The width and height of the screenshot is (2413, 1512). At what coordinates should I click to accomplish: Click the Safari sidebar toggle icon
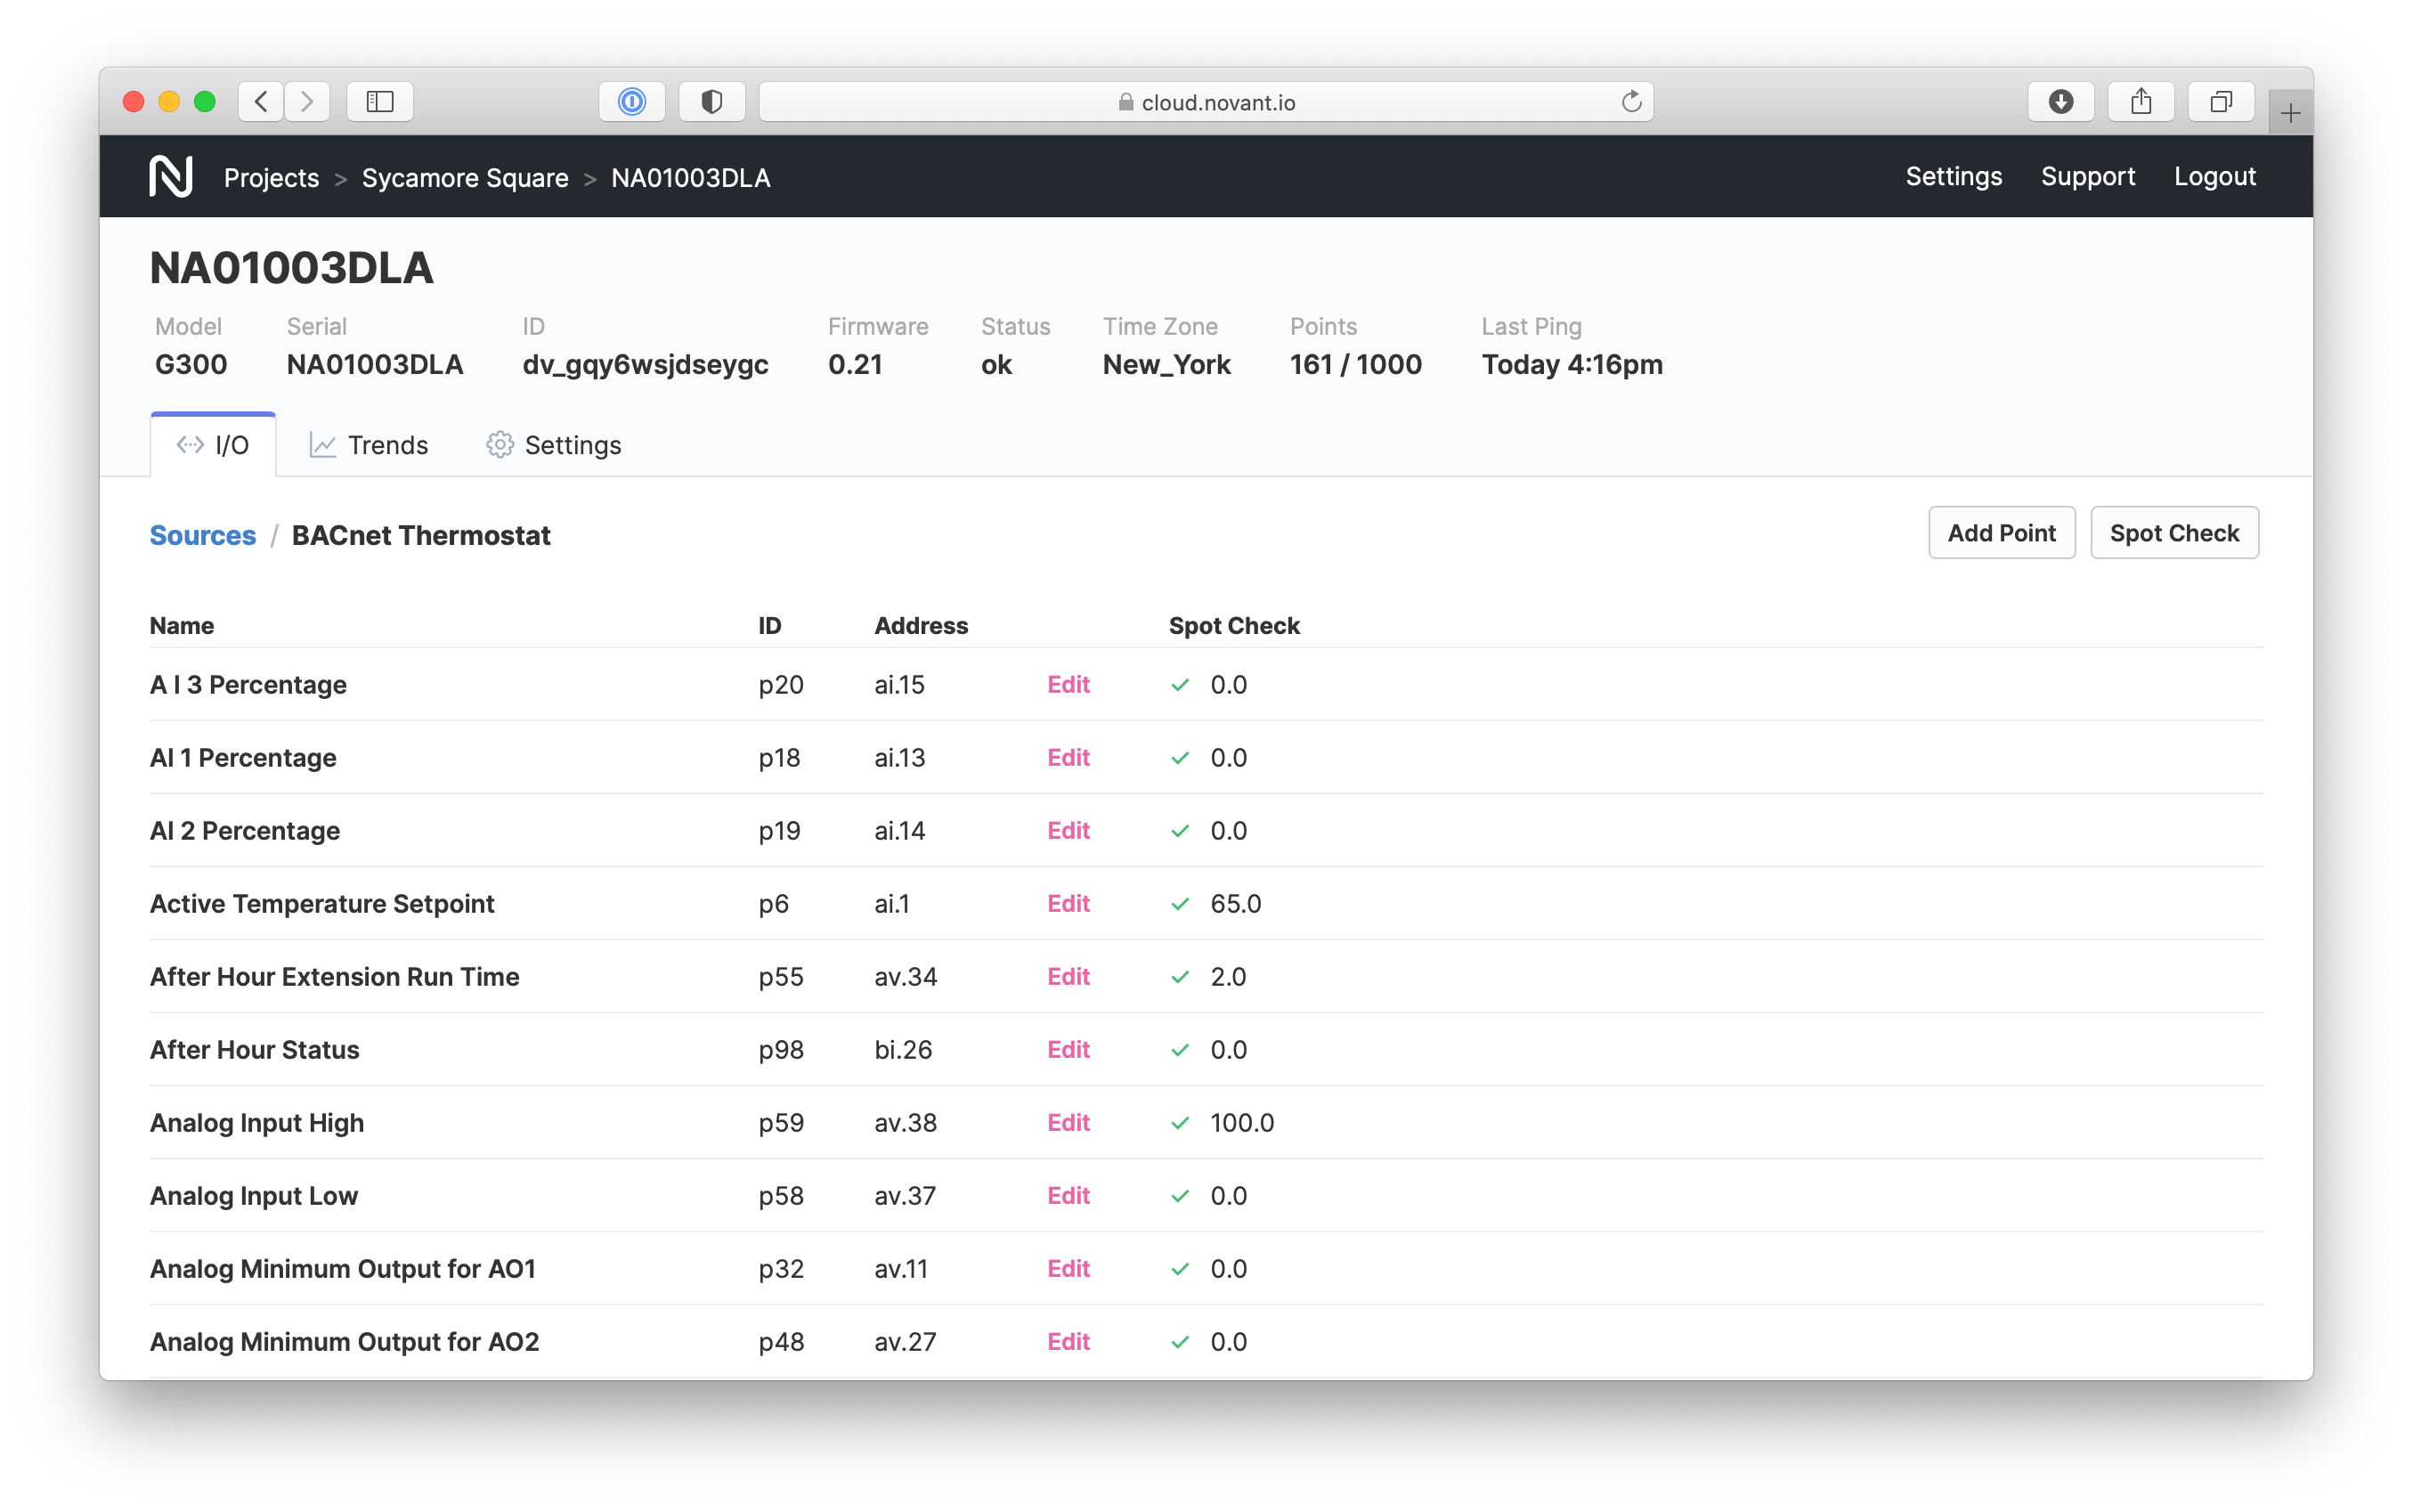(380, 102)
